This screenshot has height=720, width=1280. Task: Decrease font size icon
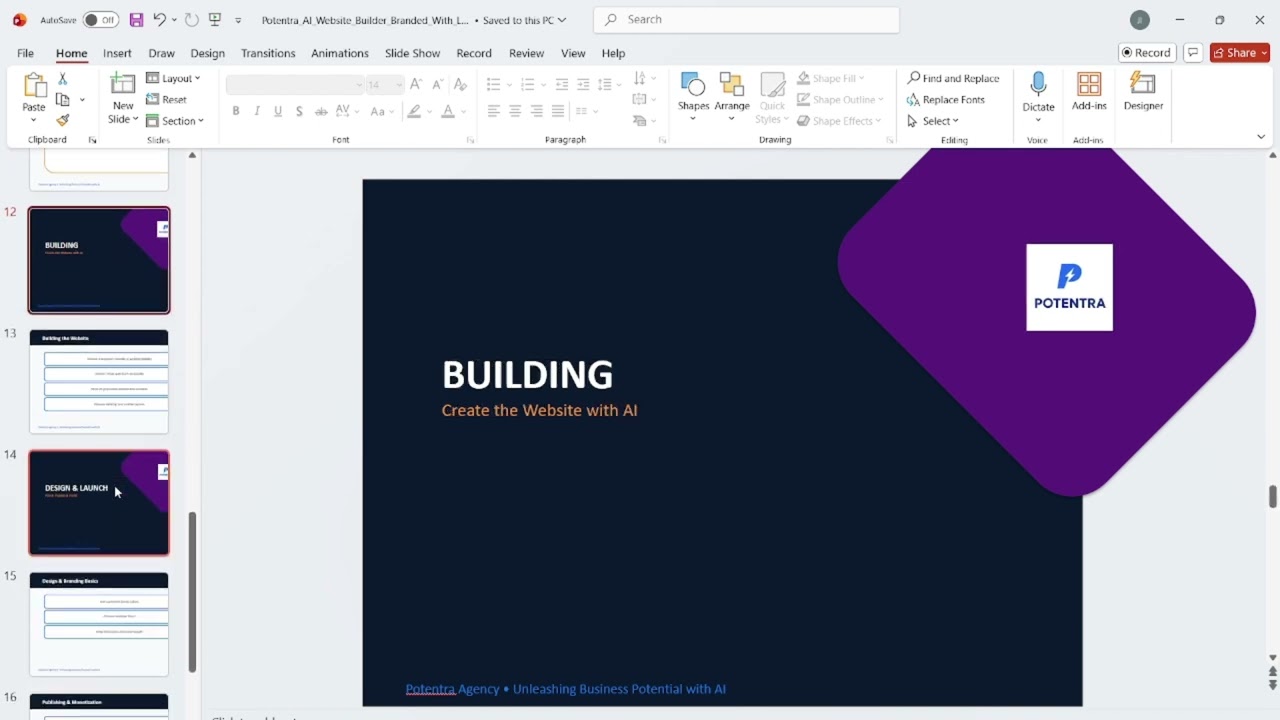click(438, 85)
